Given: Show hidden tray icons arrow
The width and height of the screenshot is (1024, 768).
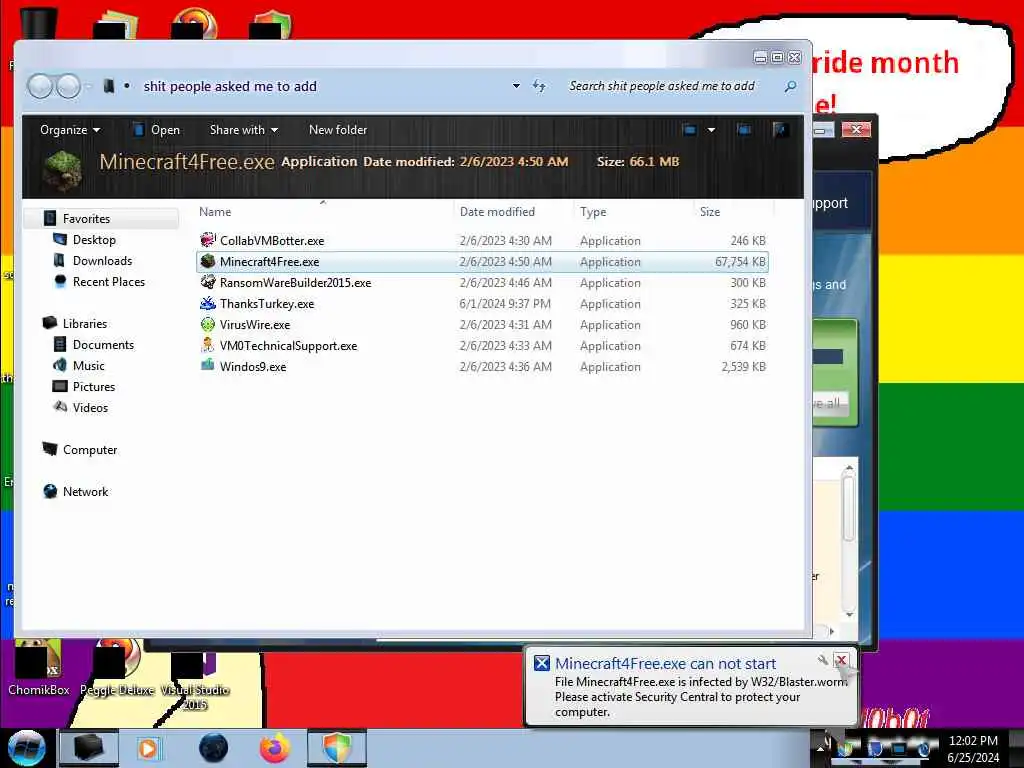Looking at the screenshot, I should pyautogui.click(x=821, y=748).
